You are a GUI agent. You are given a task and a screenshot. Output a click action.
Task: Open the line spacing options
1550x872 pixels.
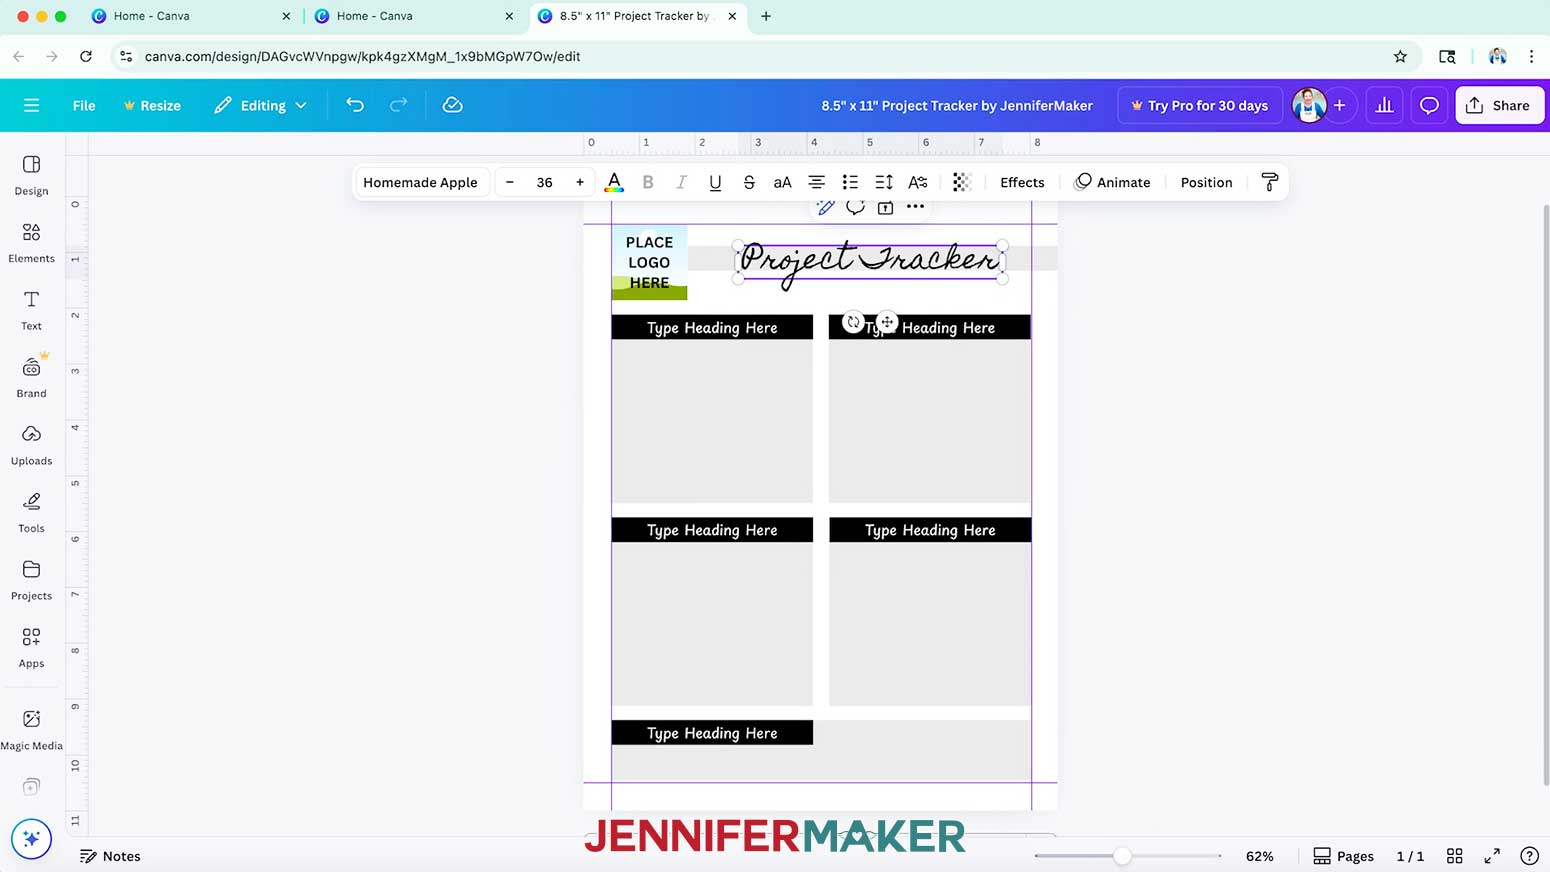(884, 182)
